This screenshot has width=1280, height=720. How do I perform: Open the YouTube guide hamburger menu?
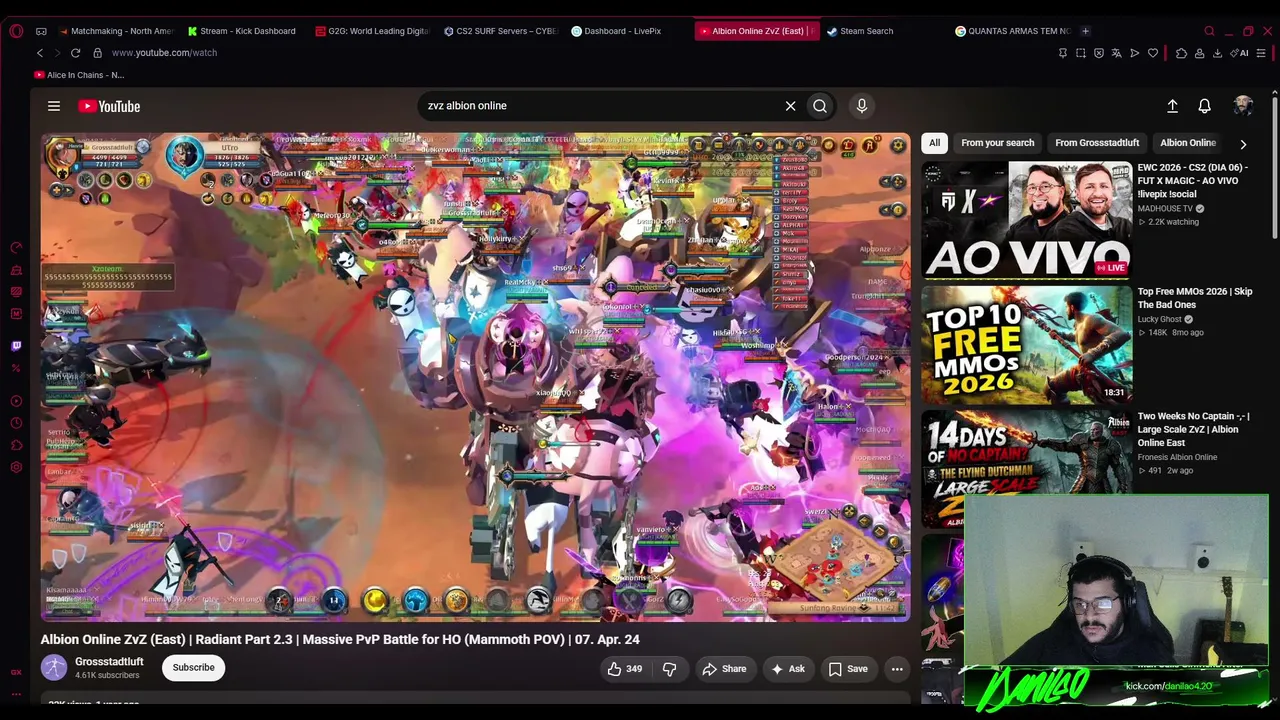[54, 106]
